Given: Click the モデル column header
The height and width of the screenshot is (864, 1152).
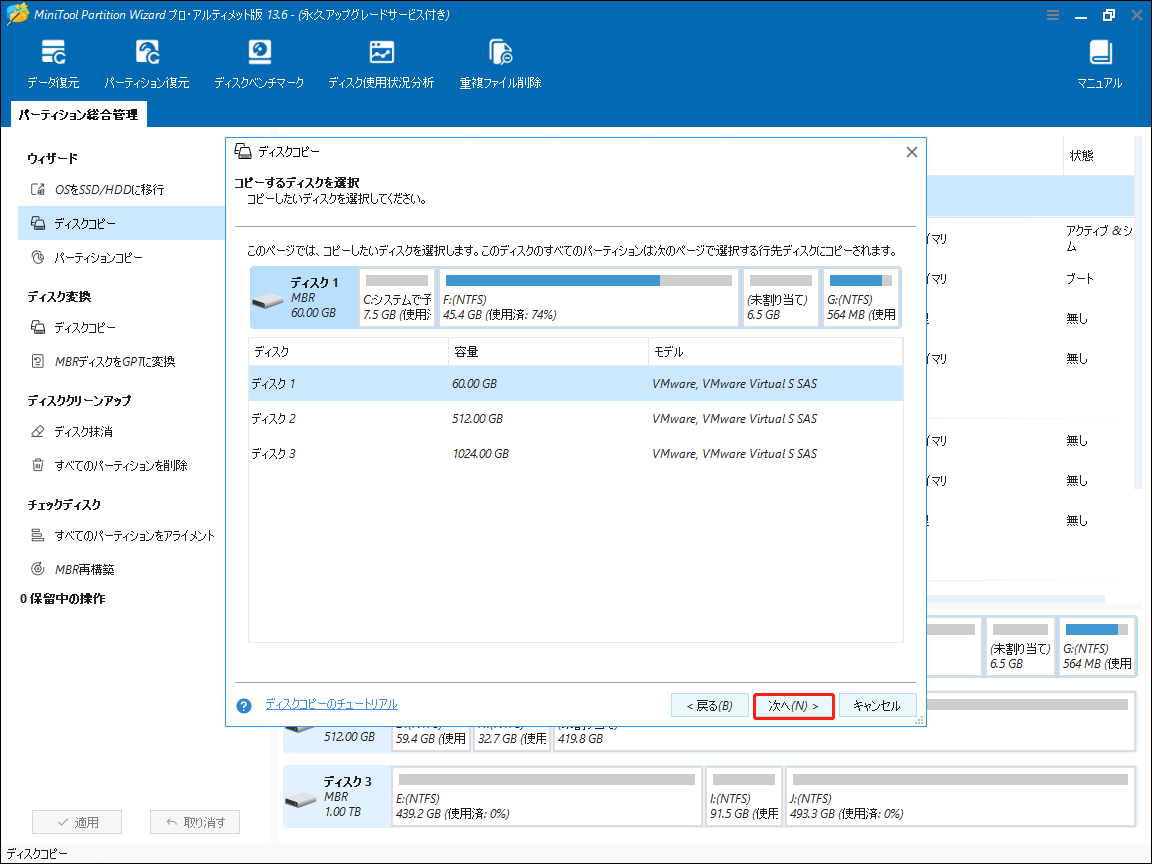Looking at the screenshot, I should (776, 352).
